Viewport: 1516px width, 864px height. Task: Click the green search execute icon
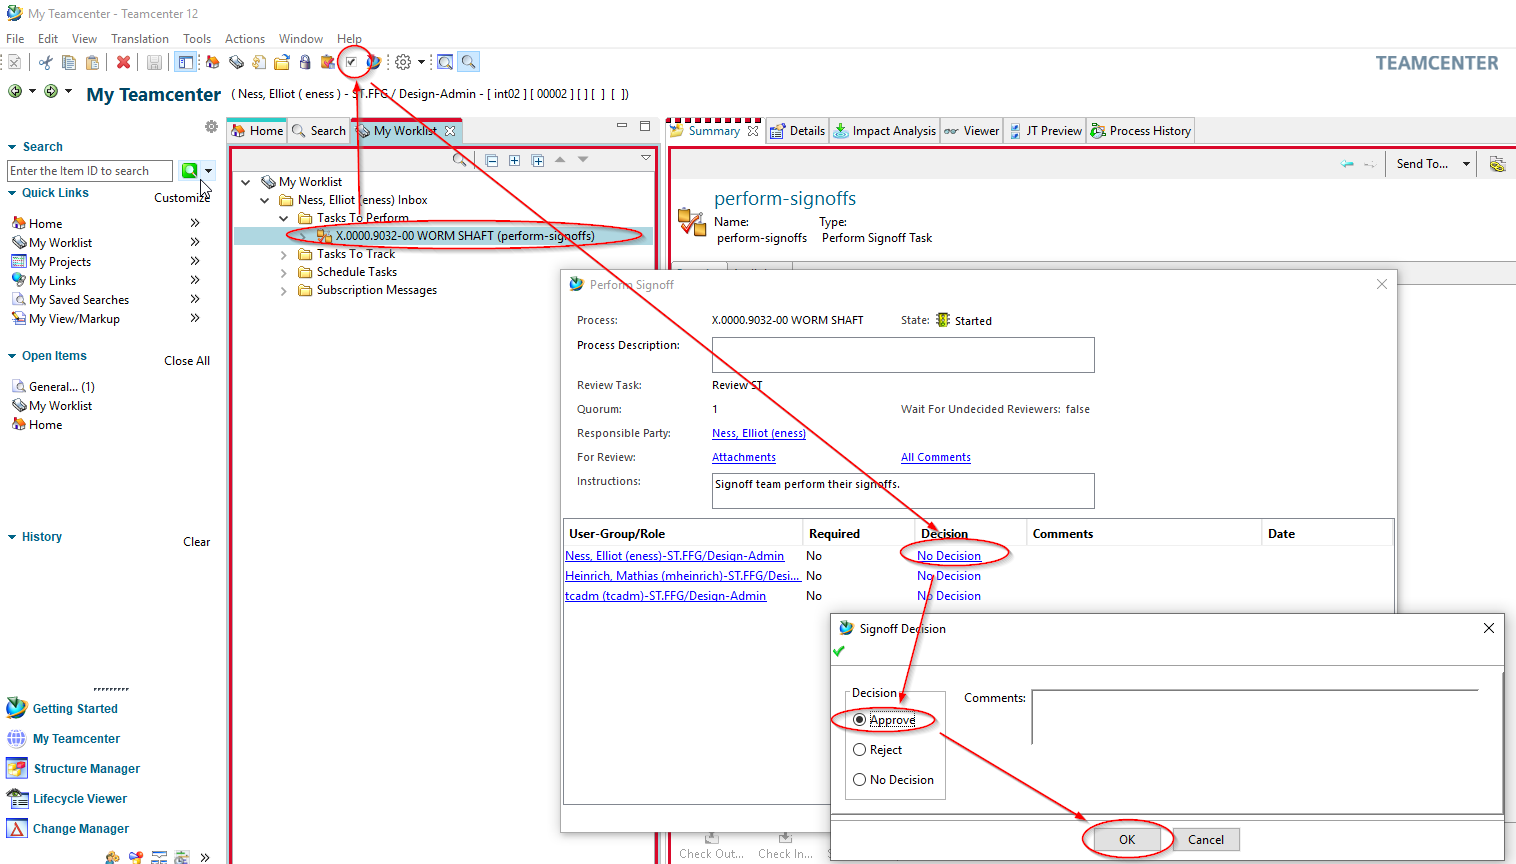point(189,171)
